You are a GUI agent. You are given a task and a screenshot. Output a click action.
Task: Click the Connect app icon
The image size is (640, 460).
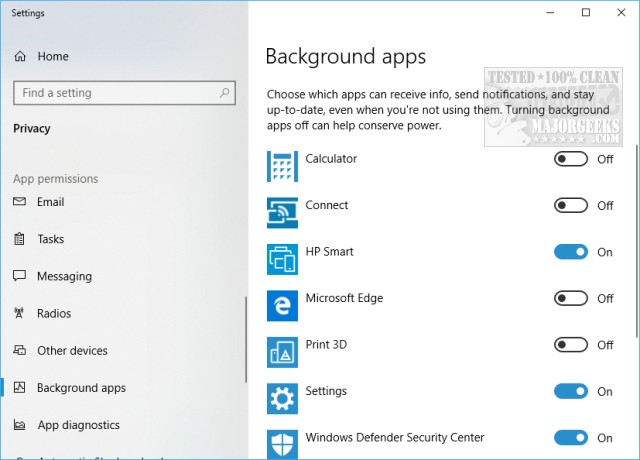pos(283,212)
